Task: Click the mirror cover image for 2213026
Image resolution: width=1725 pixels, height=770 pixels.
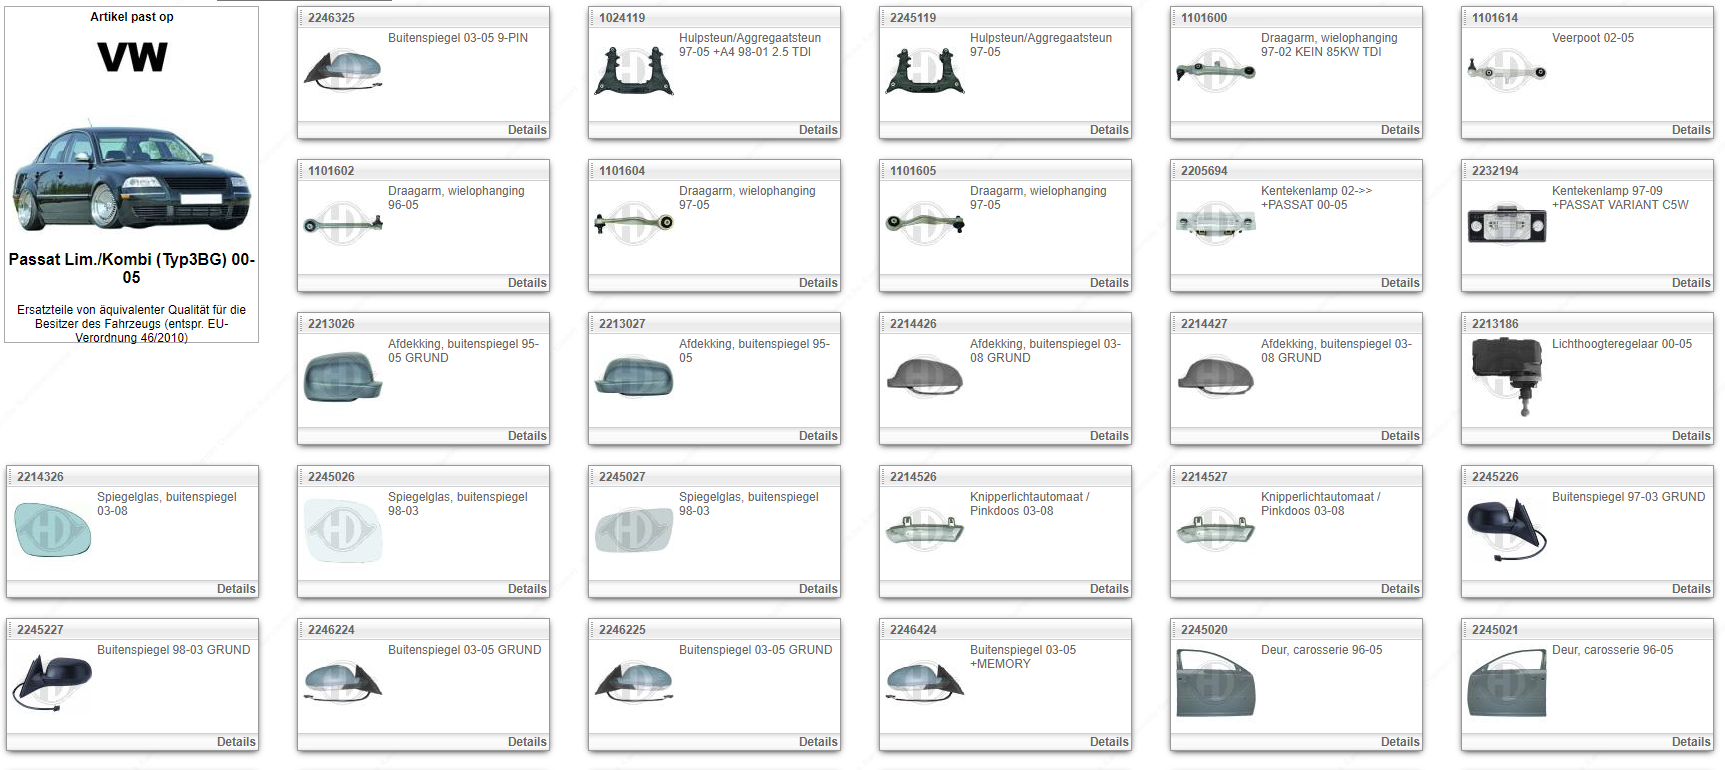Action: 343,377
